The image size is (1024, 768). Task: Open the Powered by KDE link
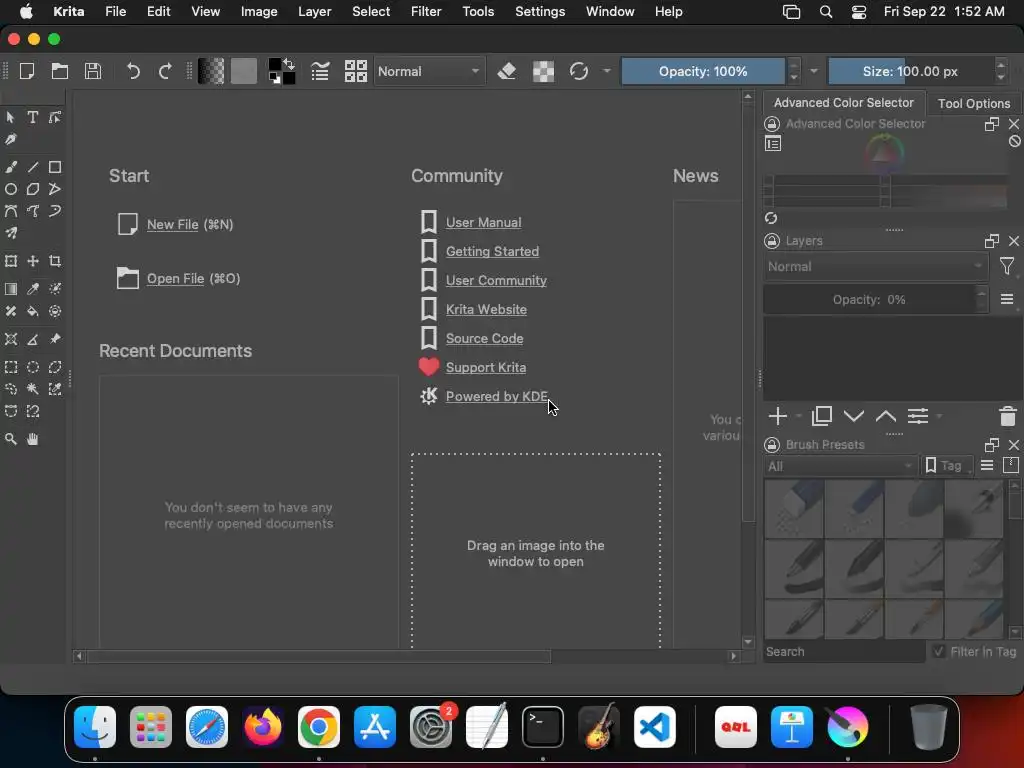point(497,396)
